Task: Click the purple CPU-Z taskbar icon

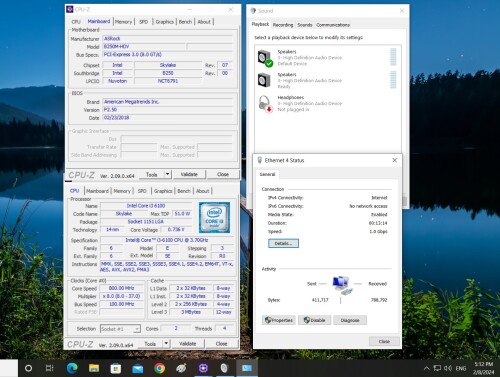Action: [x=203, y=368]
